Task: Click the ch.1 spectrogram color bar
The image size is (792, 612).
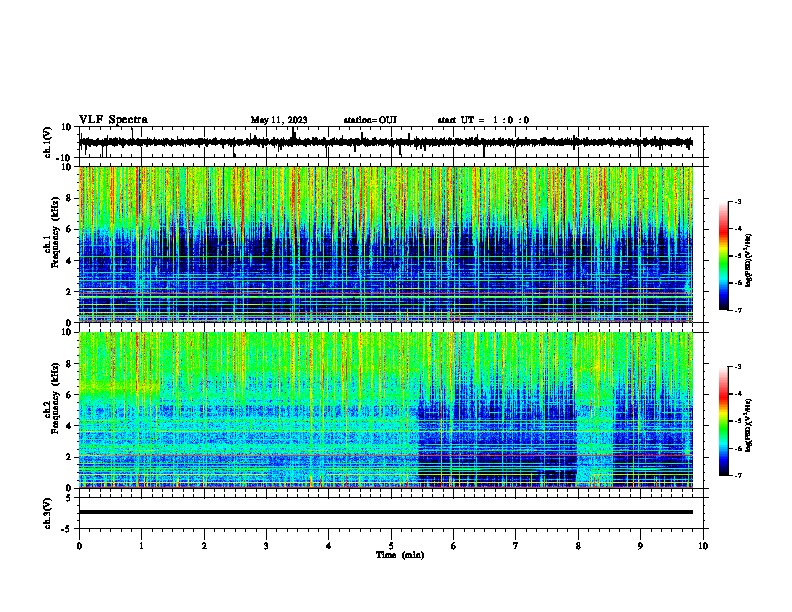Action: pos(724,256)
